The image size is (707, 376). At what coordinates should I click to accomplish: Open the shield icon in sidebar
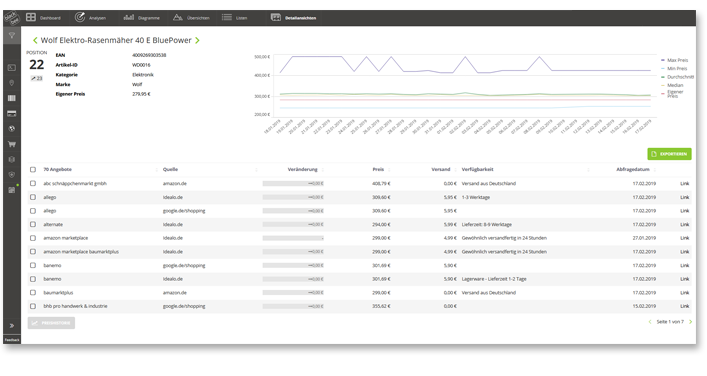pyautogui.click(x=12, y=174)
